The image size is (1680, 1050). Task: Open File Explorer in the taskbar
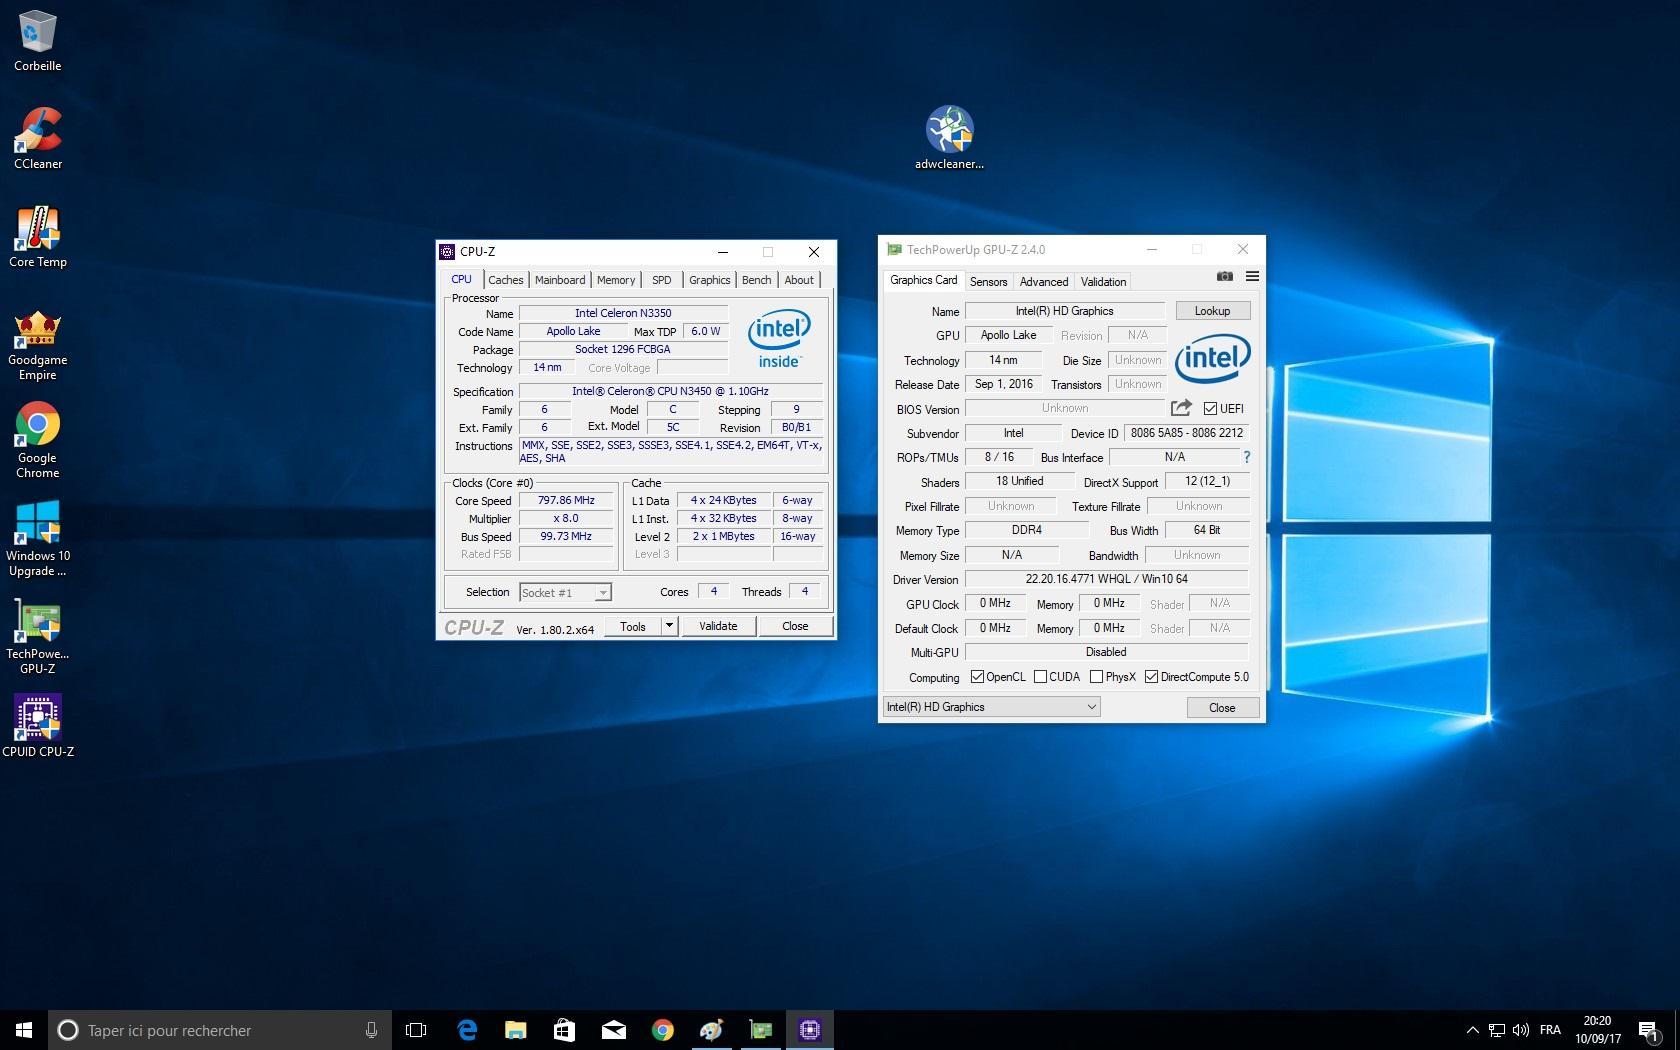pos(515,1030)
